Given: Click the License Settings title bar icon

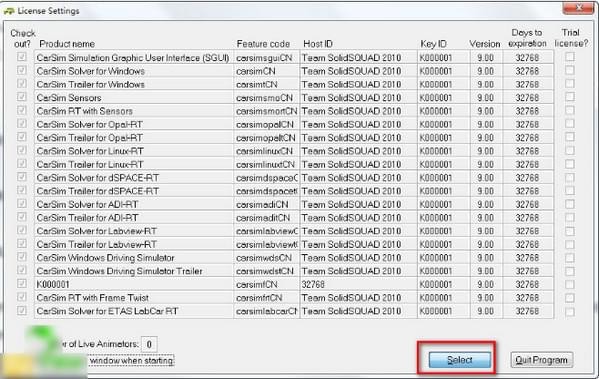Looking at the screenshot, I should coord(9,11).
